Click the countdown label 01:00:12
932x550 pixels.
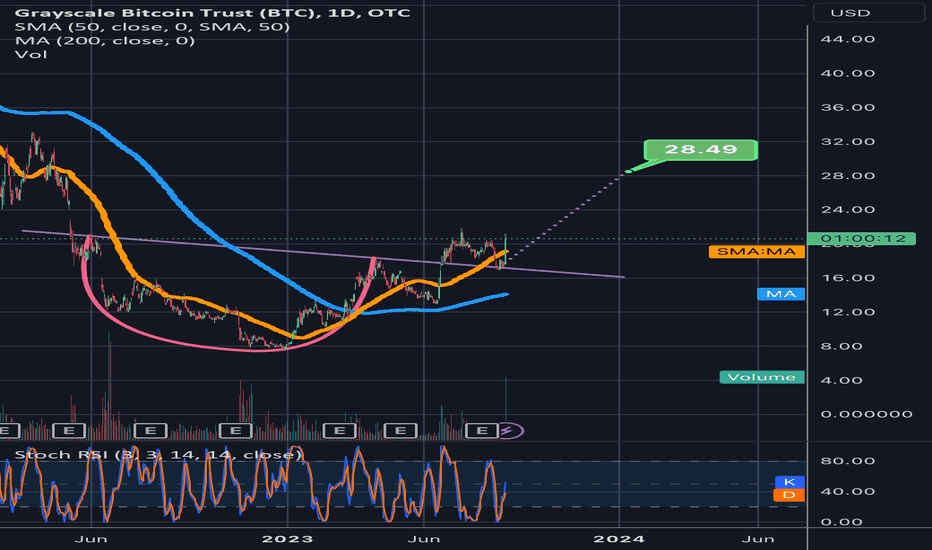pos(862,238)
